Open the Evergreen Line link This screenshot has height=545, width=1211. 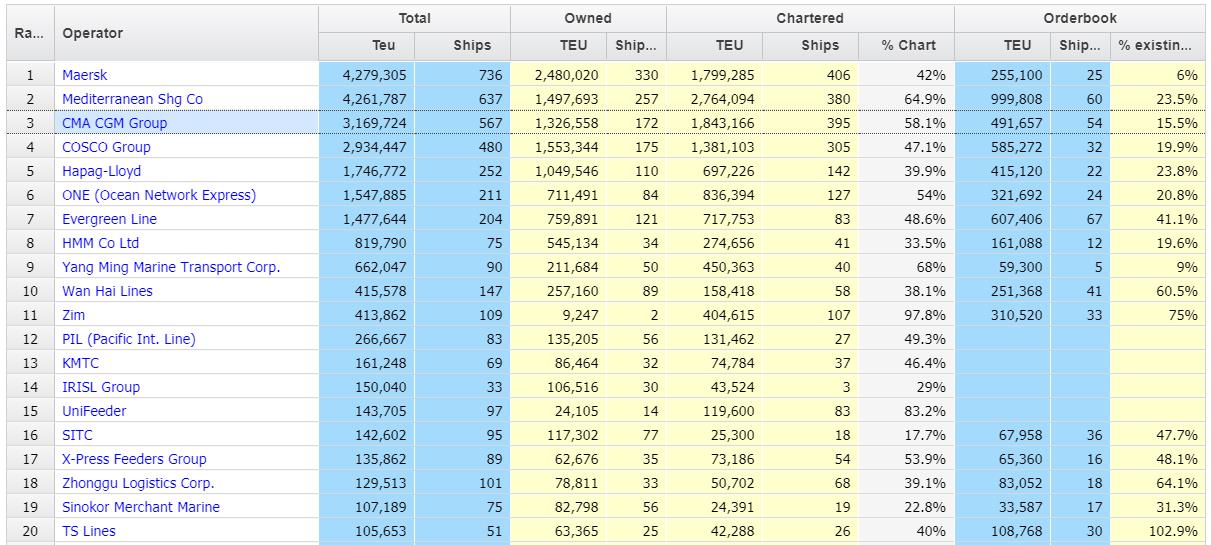[109, 219]
